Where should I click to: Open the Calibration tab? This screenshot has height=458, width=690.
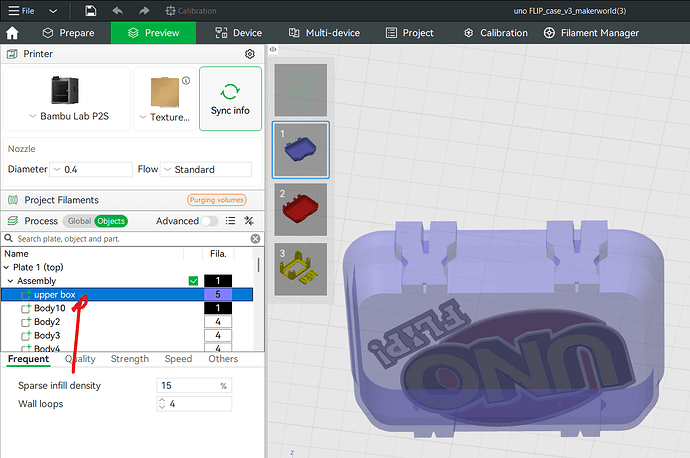pyautogui.click(x=496, y=33)
